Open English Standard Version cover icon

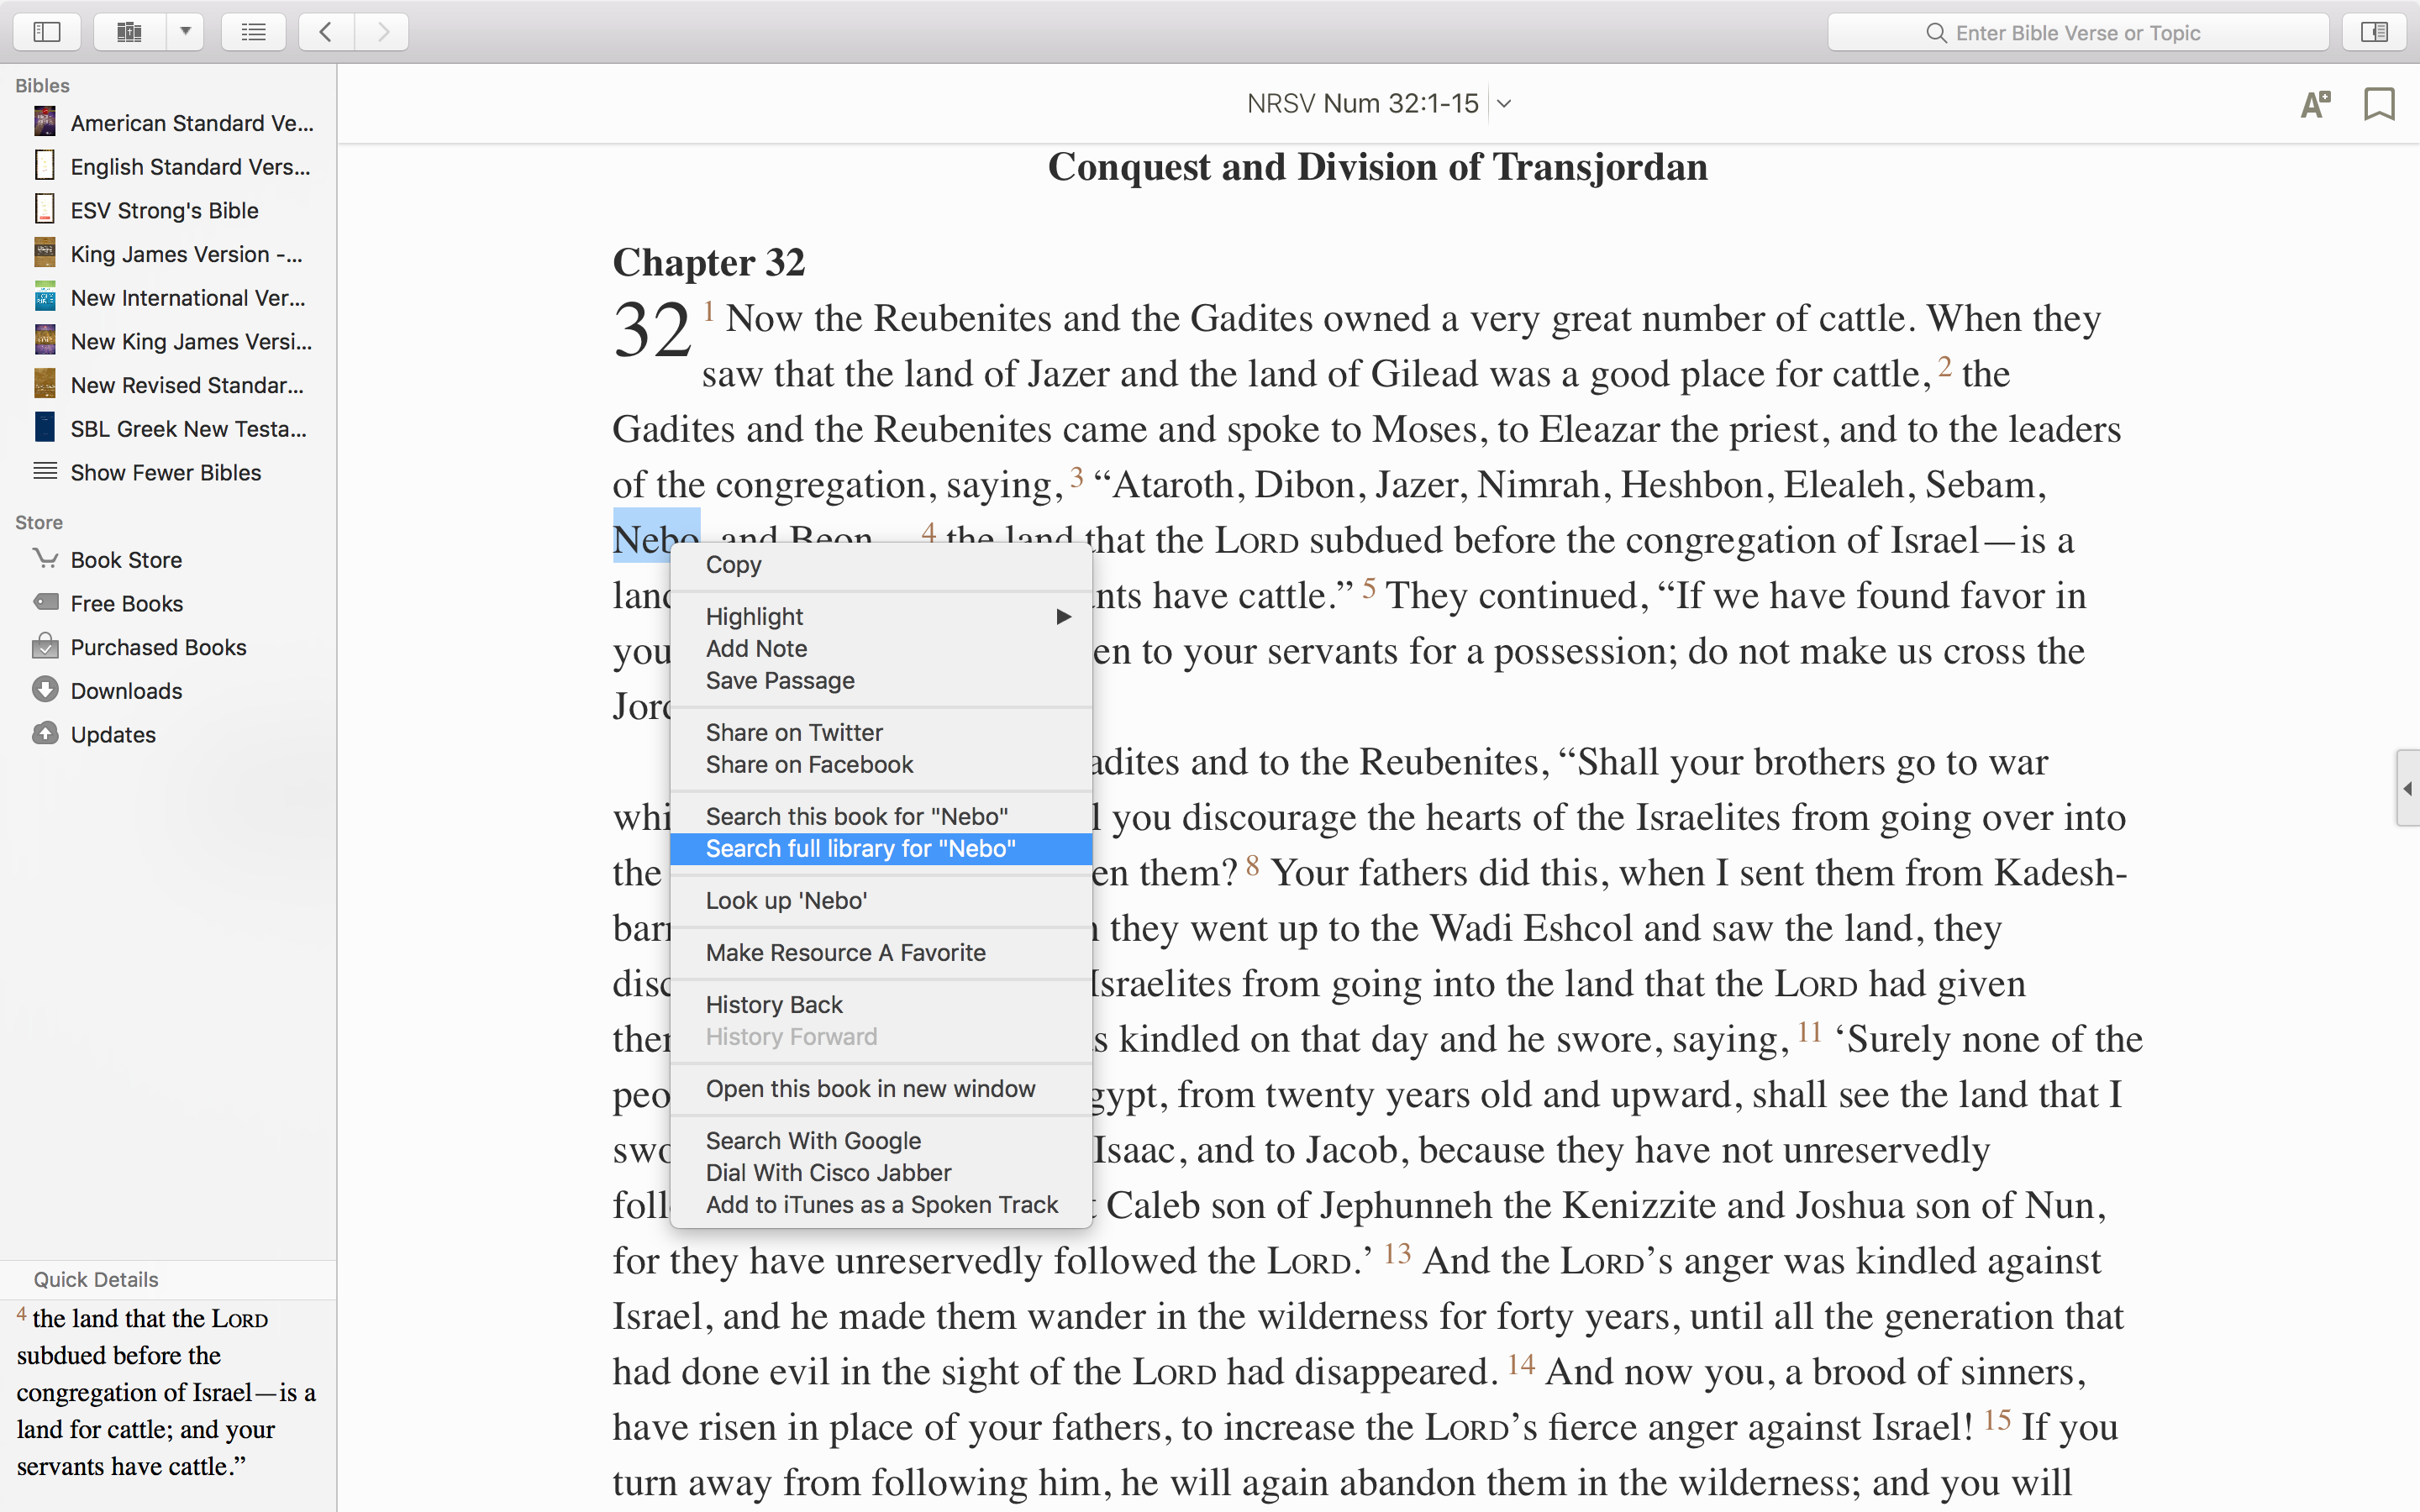[45, 165]
